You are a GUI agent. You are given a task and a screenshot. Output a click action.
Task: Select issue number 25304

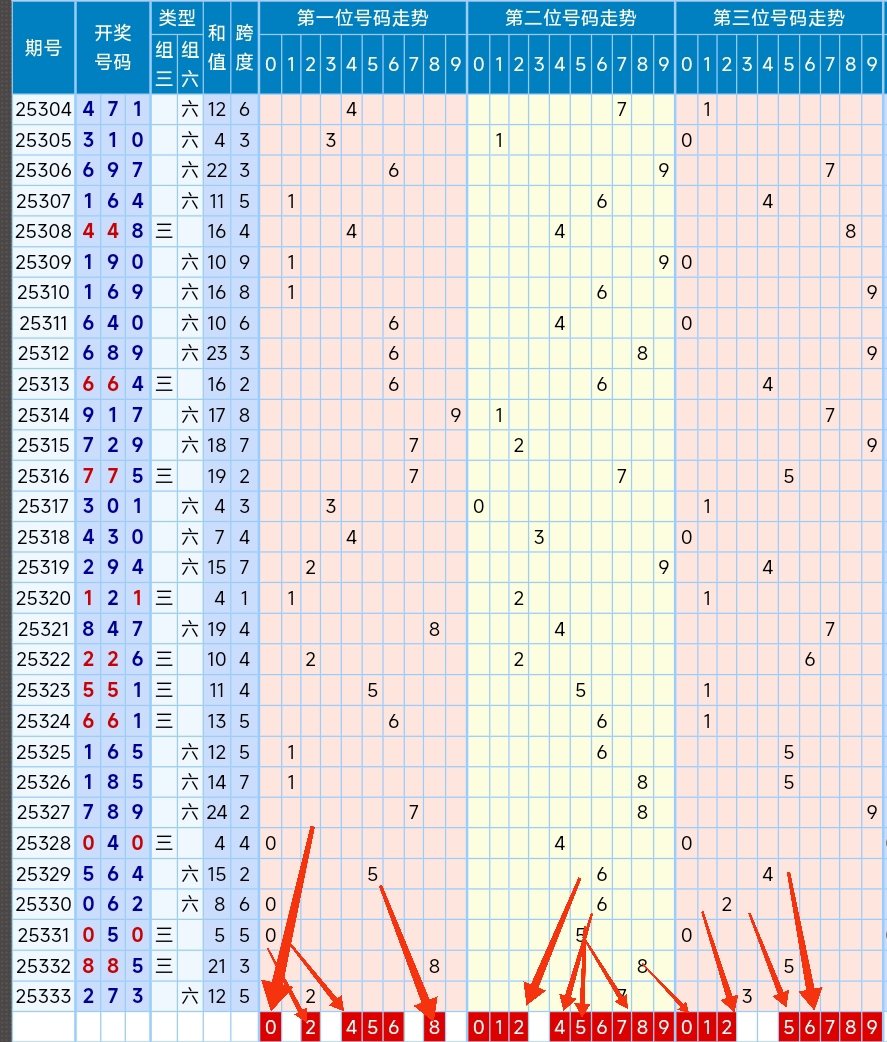click(44, 109)
